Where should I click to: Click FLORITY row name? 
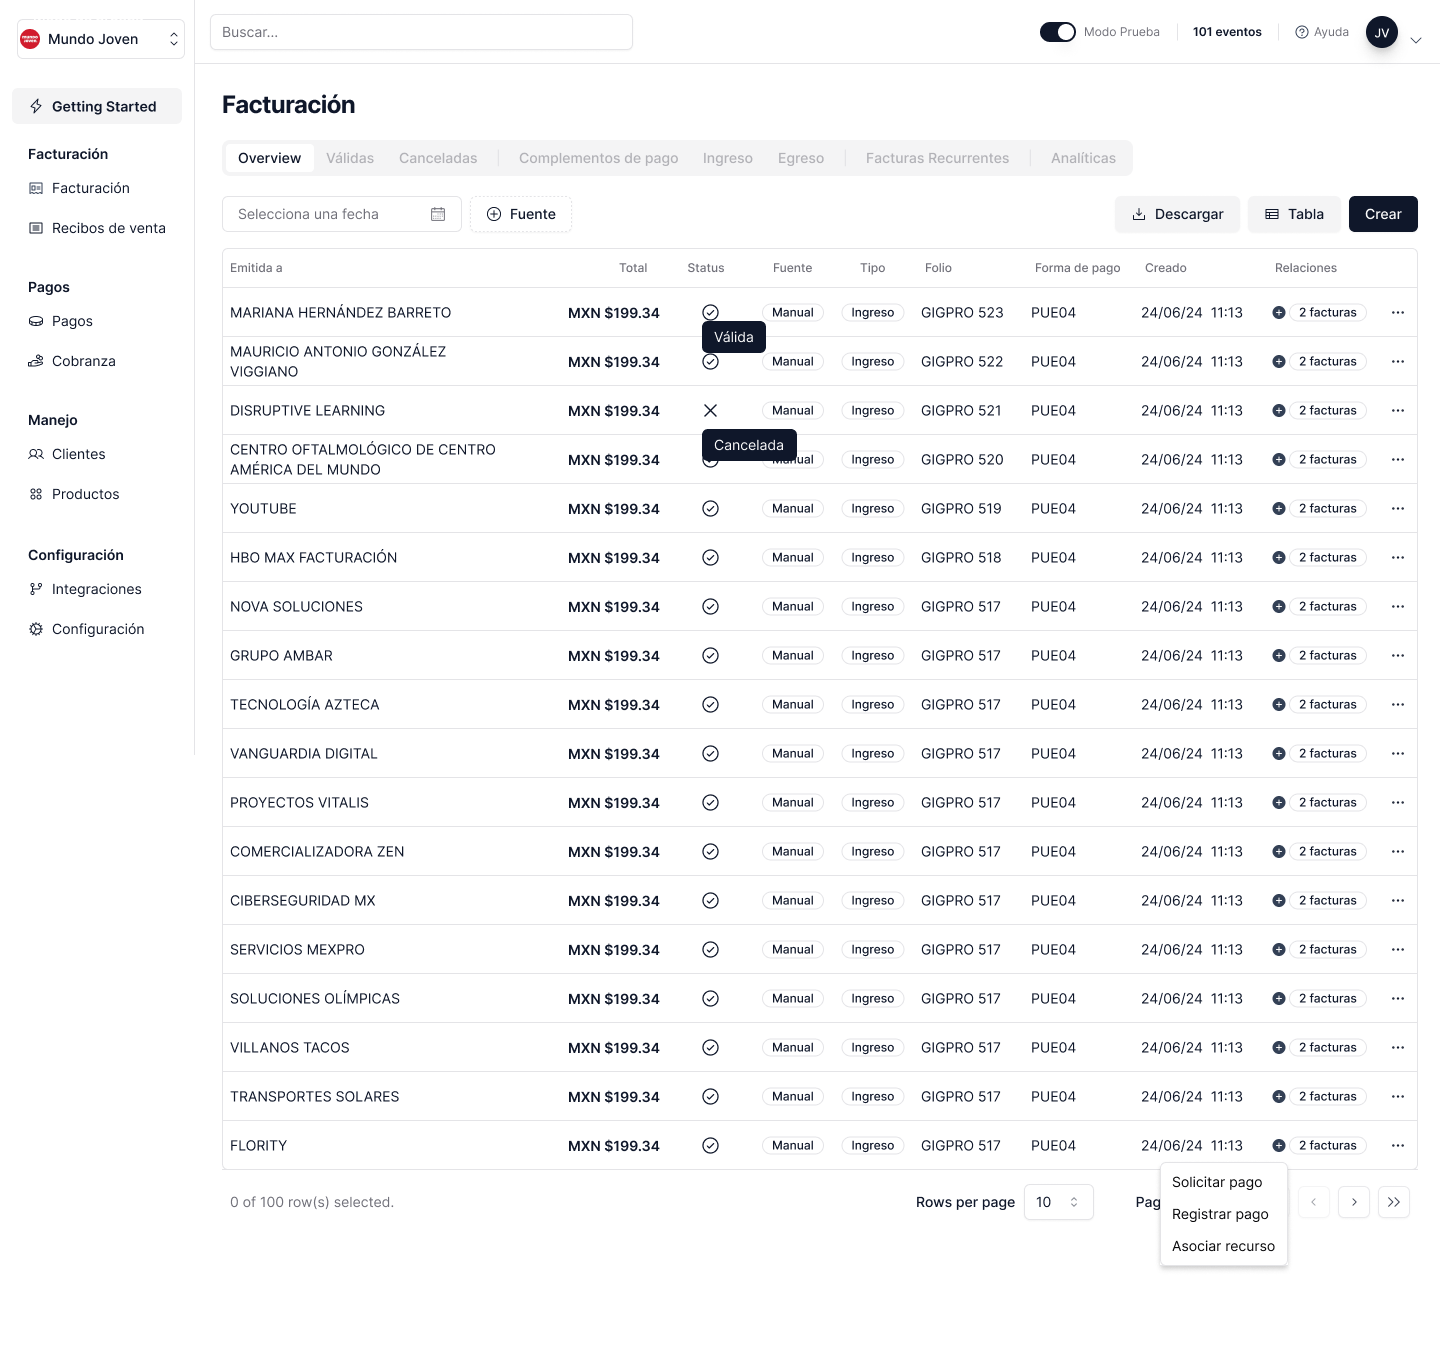pyautogui.click(x=259, y=1146)
